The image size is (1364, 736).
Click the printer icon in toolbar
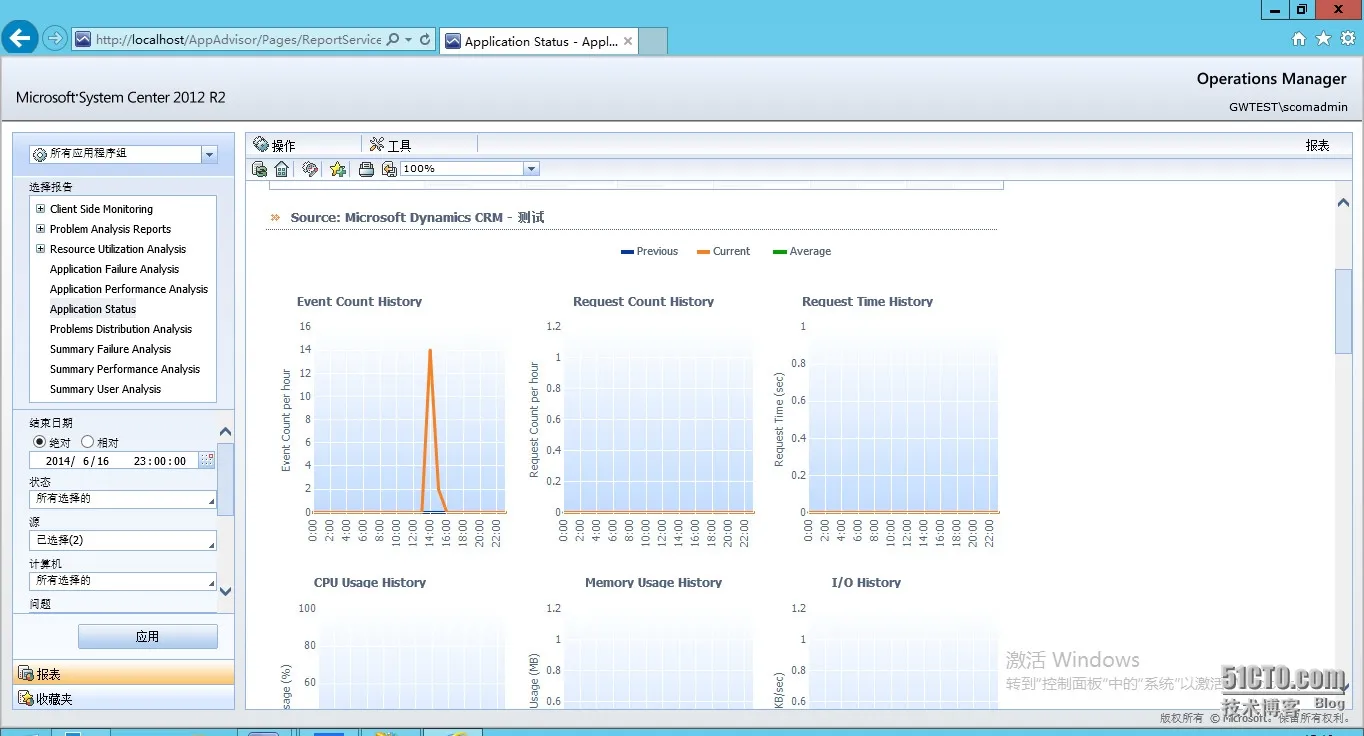pos(366,169)
